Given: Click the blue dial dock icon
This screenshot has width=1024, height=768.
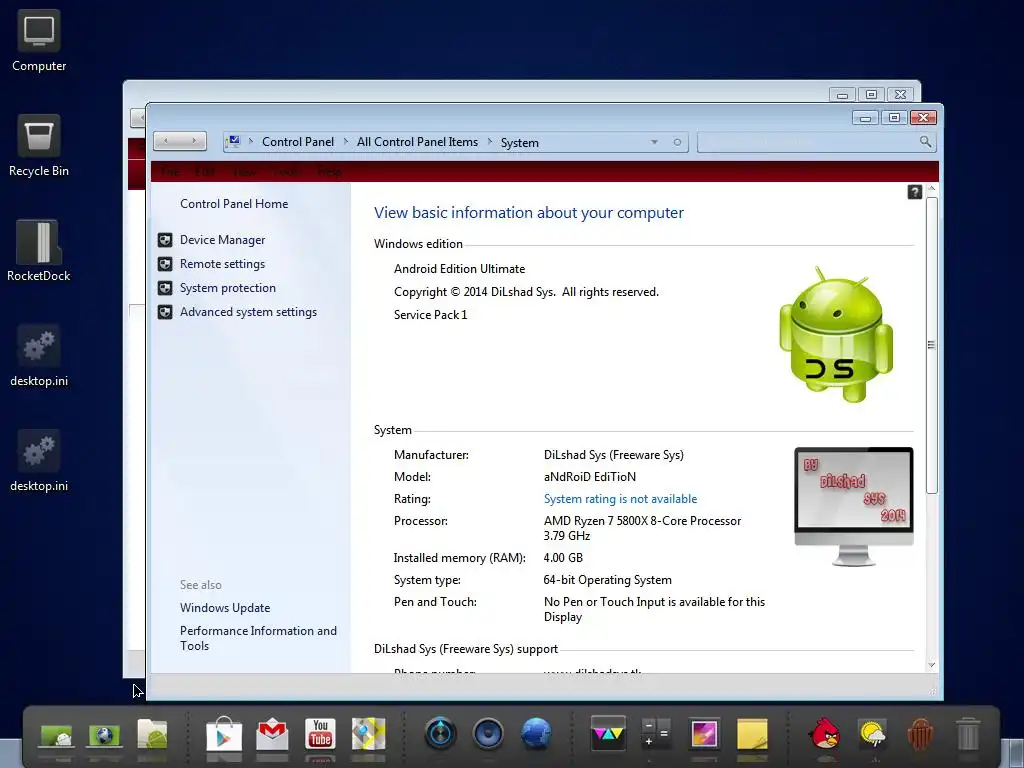Looking at the screenshot, I should click(x=440, y=733).
